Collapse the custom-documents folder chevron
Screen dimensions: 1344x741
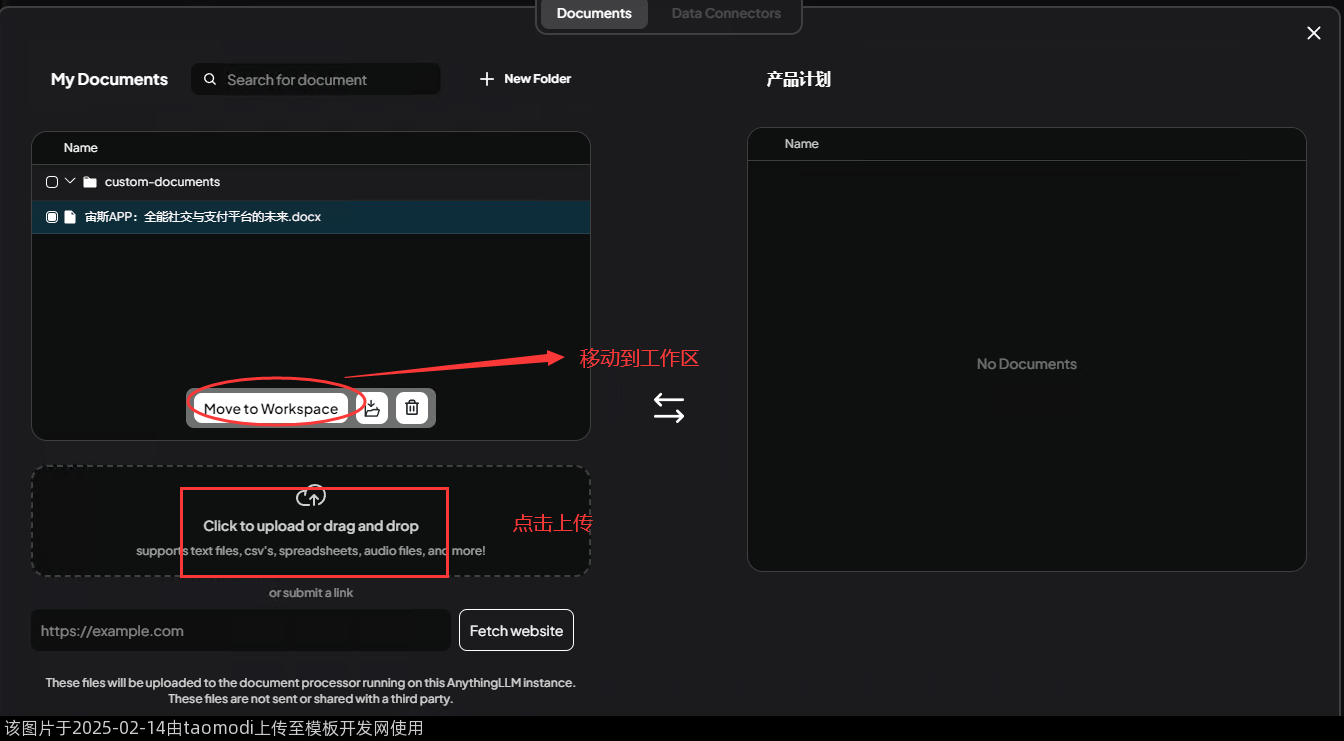tap(70, 181)
